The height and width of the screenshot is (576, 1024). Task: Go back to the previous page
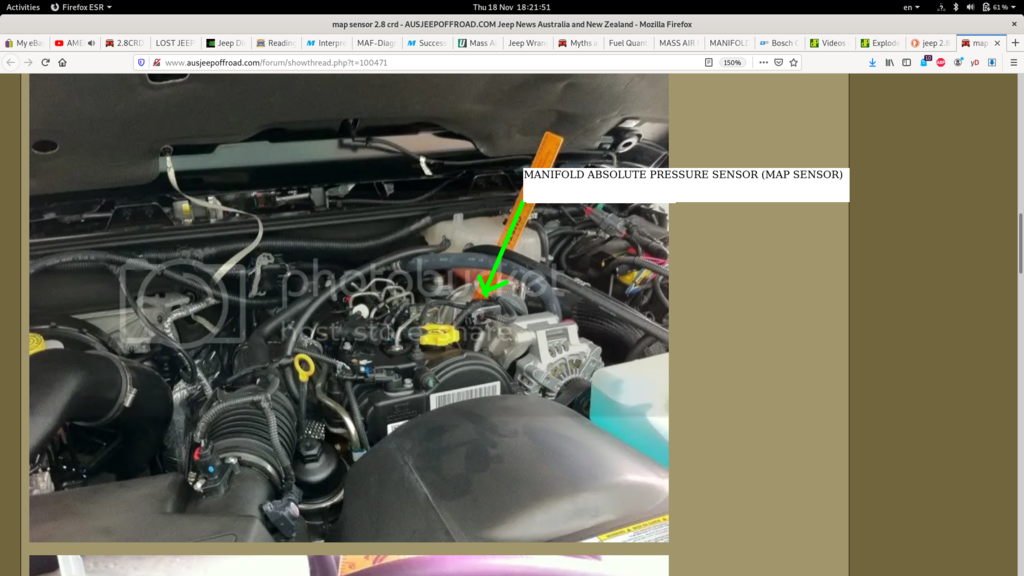(x=11, y=63)
